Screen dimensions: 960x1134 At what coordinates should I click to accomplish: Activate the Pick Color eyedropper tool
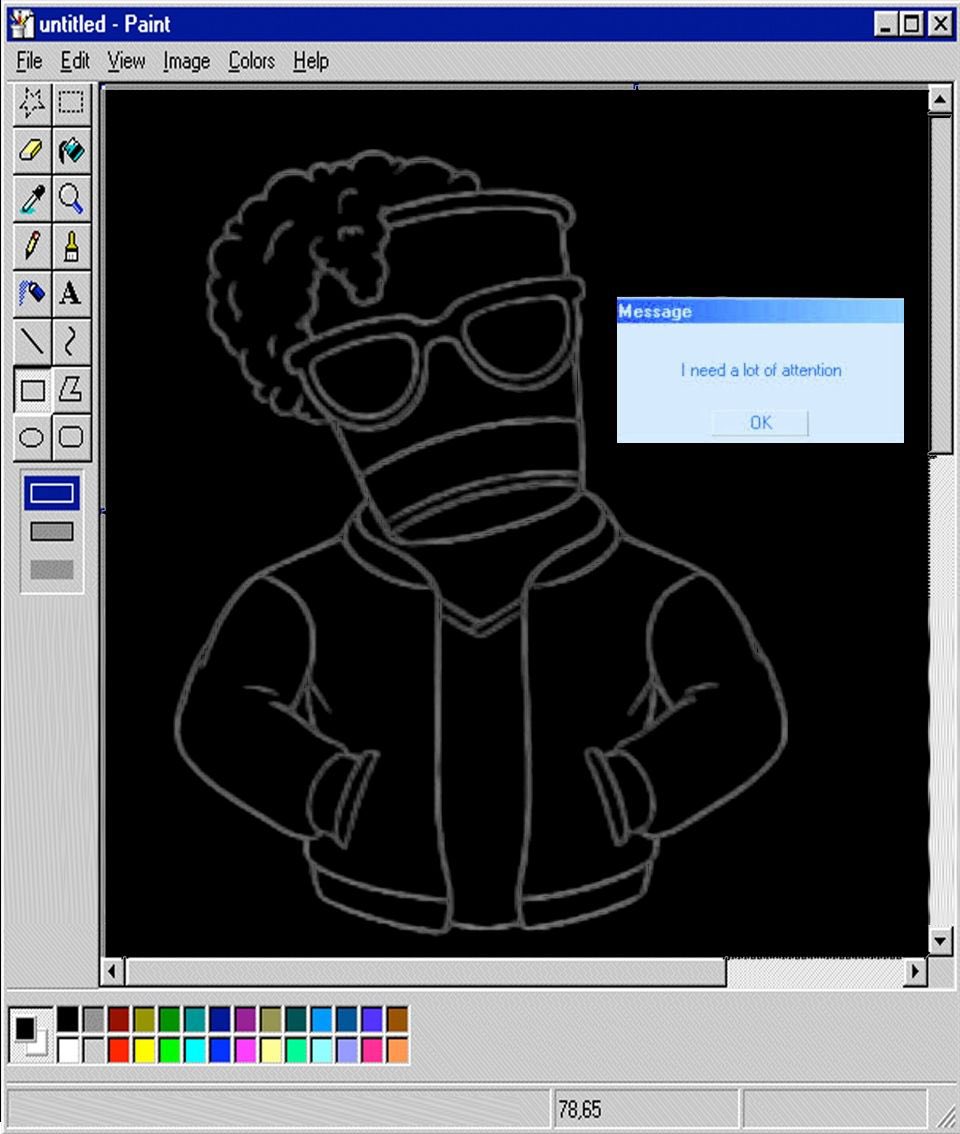click(x=32, y=198)
